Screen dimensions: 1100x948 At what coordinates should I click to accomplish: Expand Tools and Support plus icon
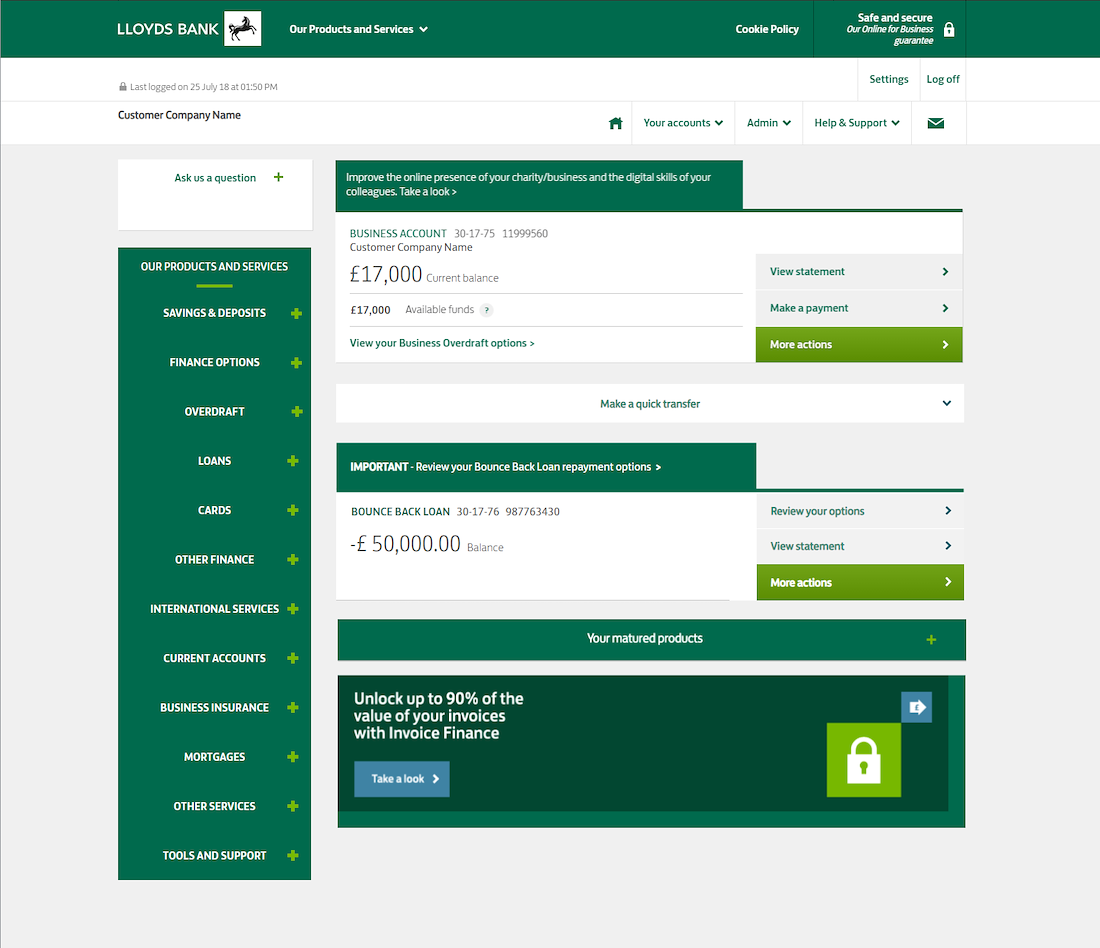[293, 855]
